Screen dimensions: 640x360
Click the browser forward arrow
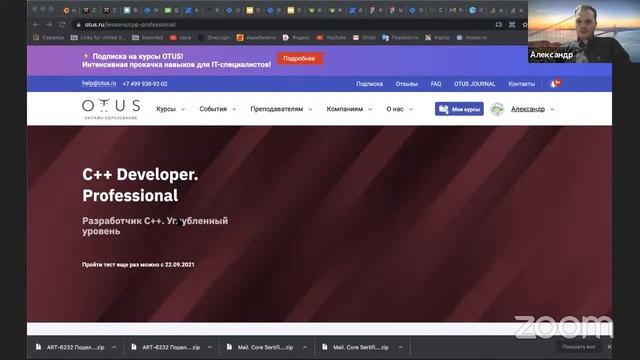pos(49,24)
